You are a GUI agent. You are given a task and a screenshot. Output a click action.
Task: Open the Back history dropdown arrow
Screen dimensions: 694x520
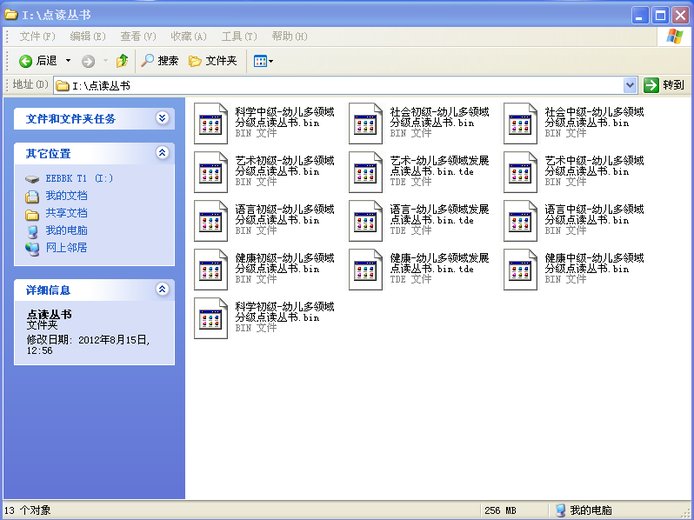click(x=68, y=61)
